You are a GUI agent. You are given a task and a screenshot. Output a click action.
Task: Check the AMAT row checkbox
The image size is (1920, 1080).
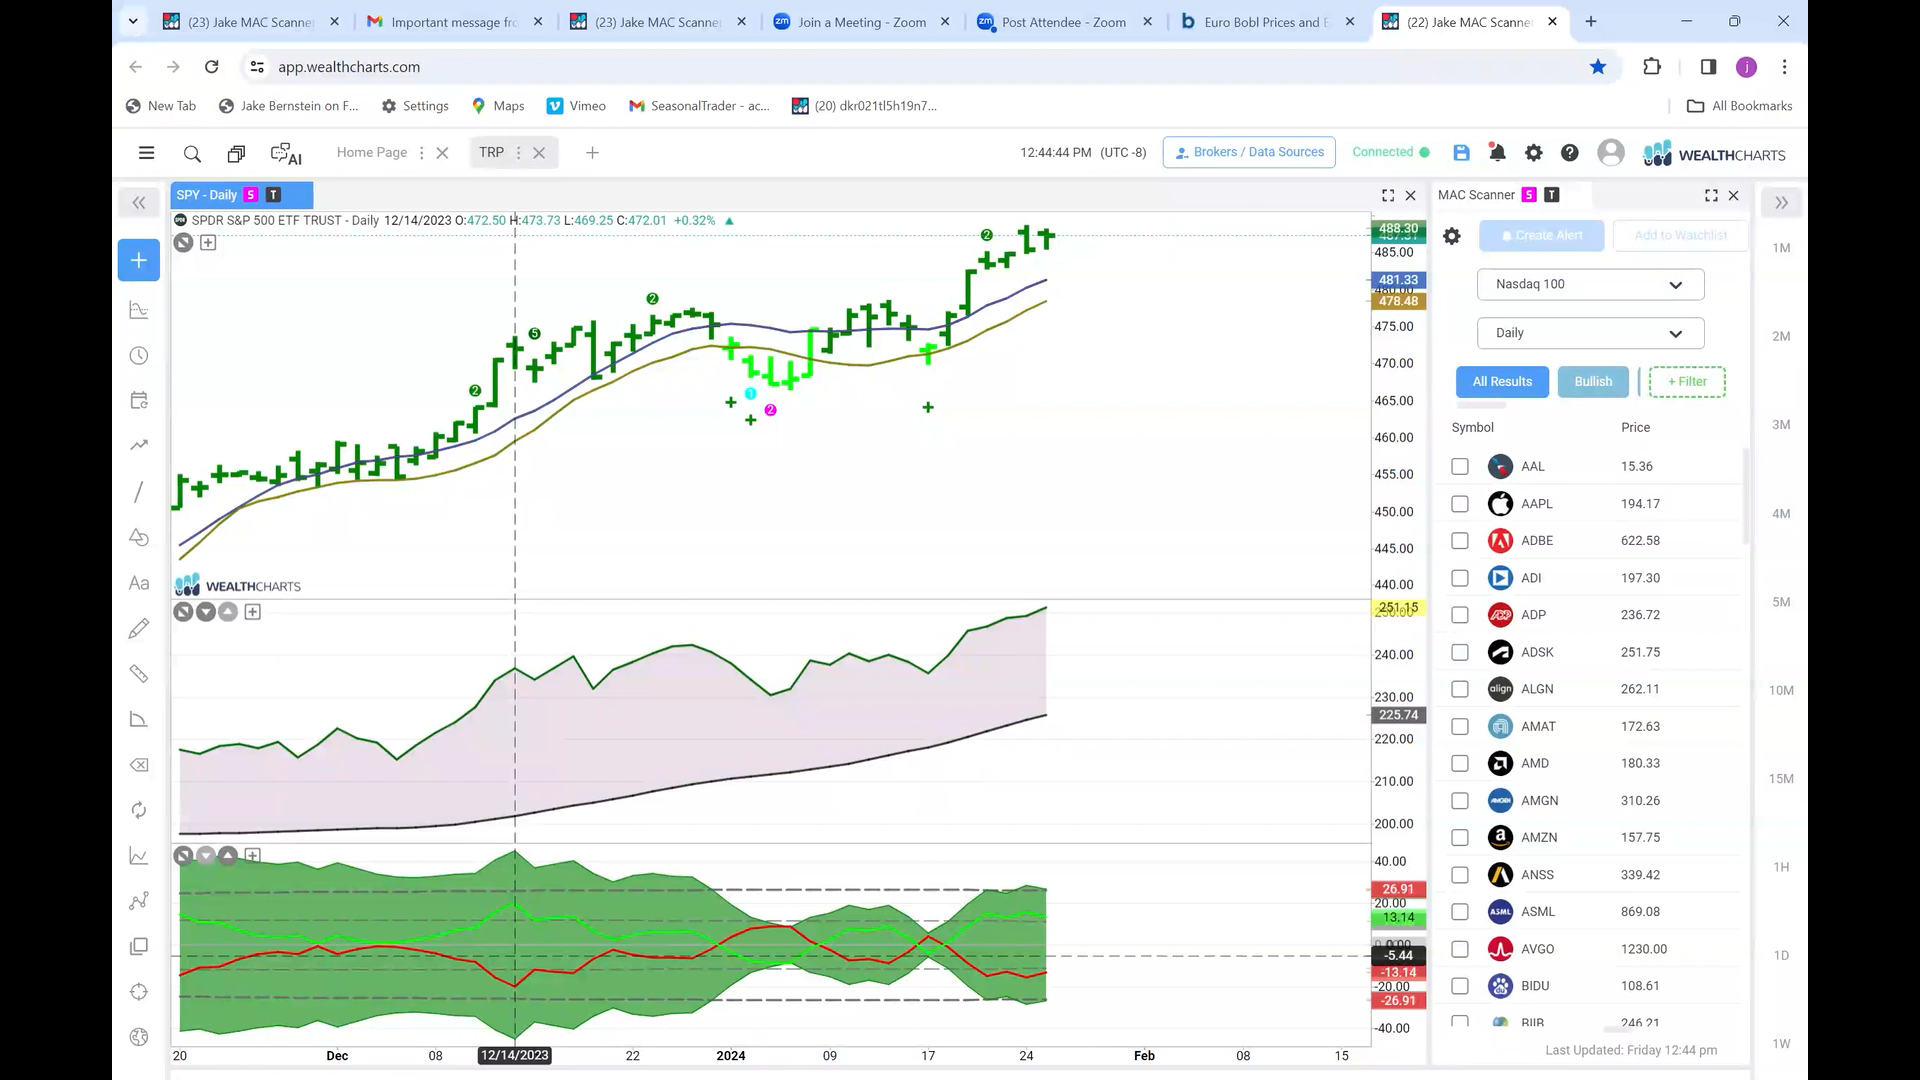click(x=1460, y=726)
